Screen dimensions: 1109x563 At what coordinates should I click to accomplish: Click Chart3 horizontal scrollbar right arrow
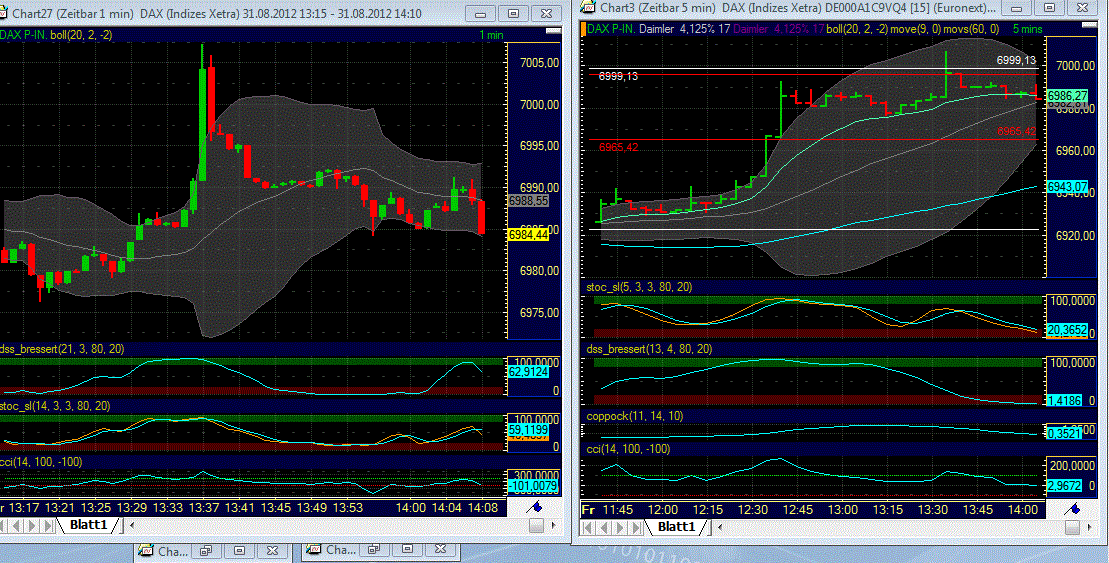coord(1090,528)
